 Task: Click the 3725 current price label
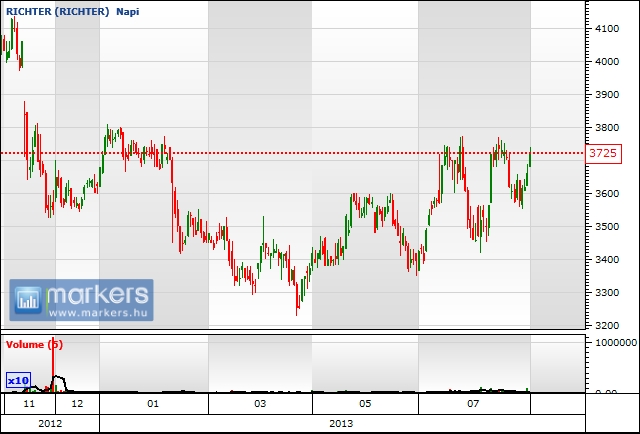click(x=603, y=154)
